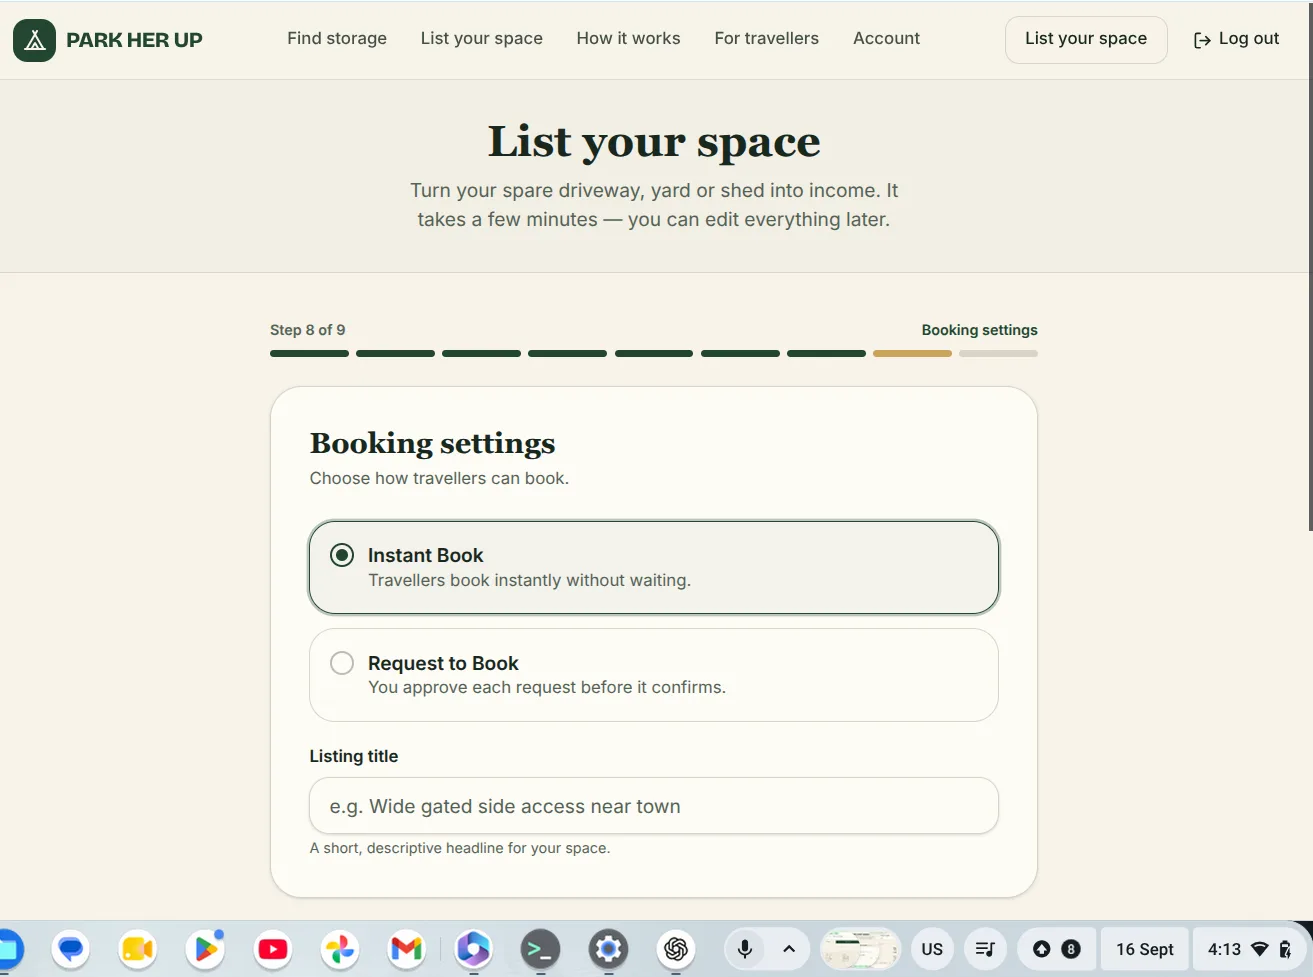Open How it works nav item
This screenshot has width=1313, height=977.
(x=628, y=38)
